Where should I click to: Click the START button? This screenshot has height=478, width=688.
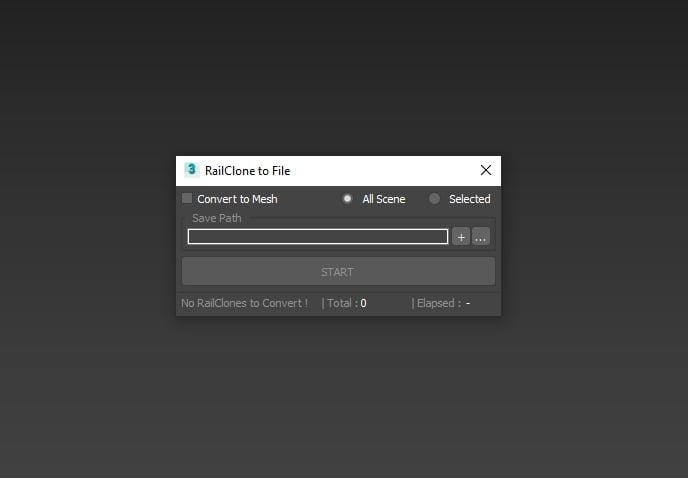[338, 271]
